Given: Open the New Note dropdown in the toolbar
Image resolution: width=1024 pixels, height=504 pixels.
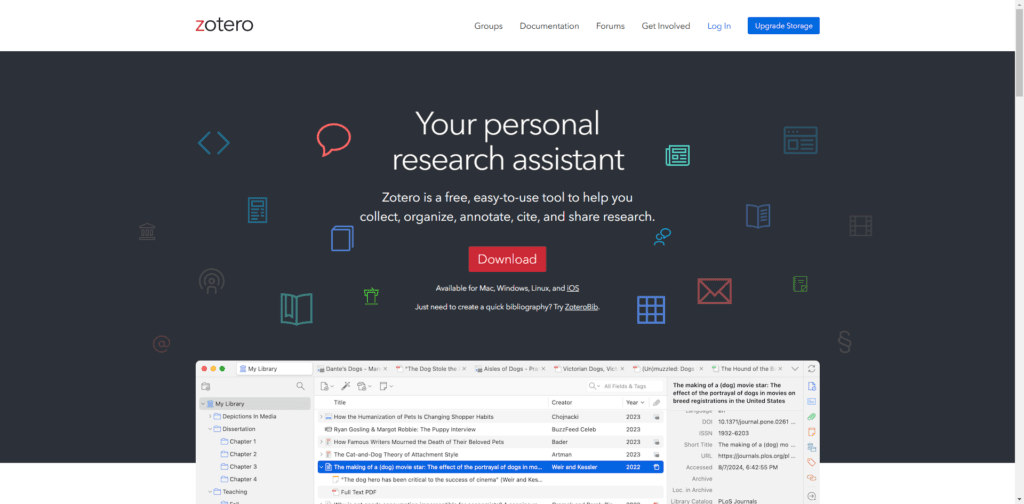Looking at the screenshot, I should pyautogui.click(x=386, y=386).
